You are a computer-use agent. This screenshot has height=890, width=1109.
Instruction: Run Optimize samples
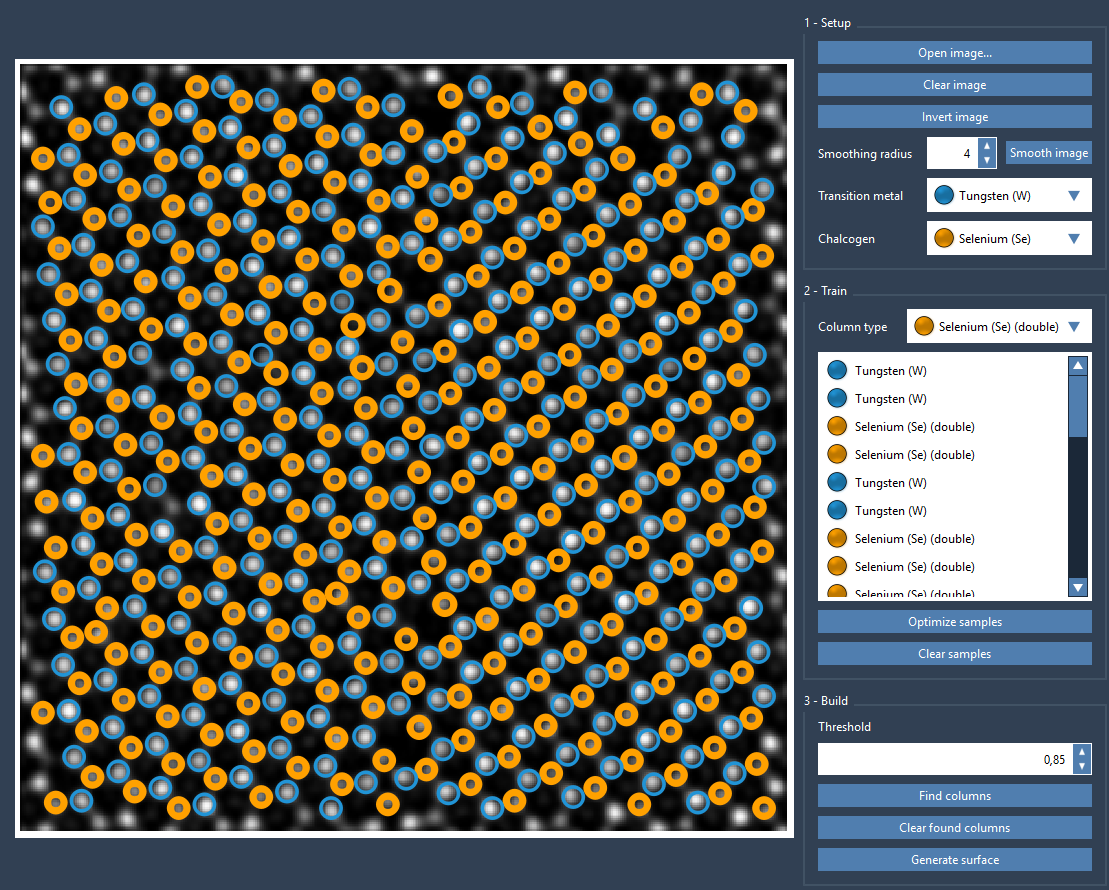pyautogui.click(x=954, y=622)
